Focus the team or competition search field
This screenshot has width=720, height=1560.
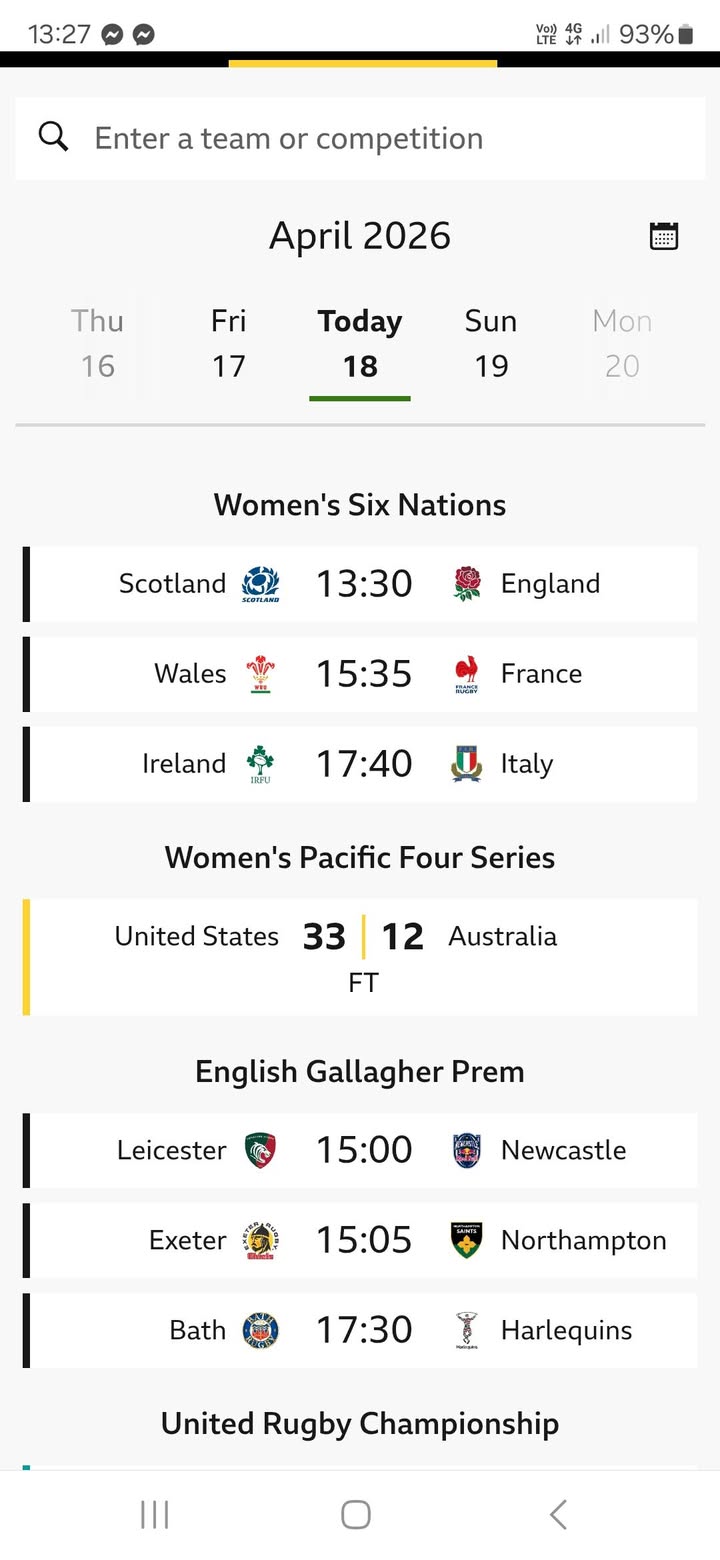click(380, 138)
